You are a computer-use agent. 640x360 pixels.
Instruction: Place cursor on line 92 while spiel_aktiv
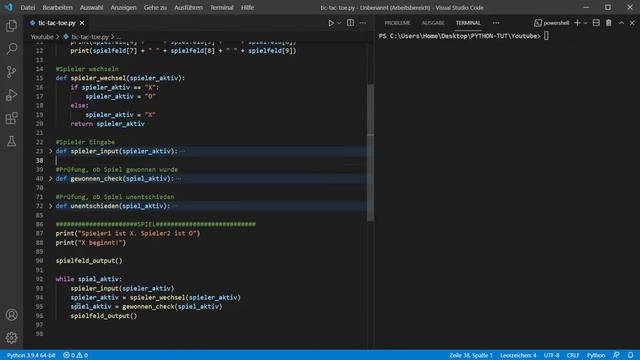click(89, 279)
